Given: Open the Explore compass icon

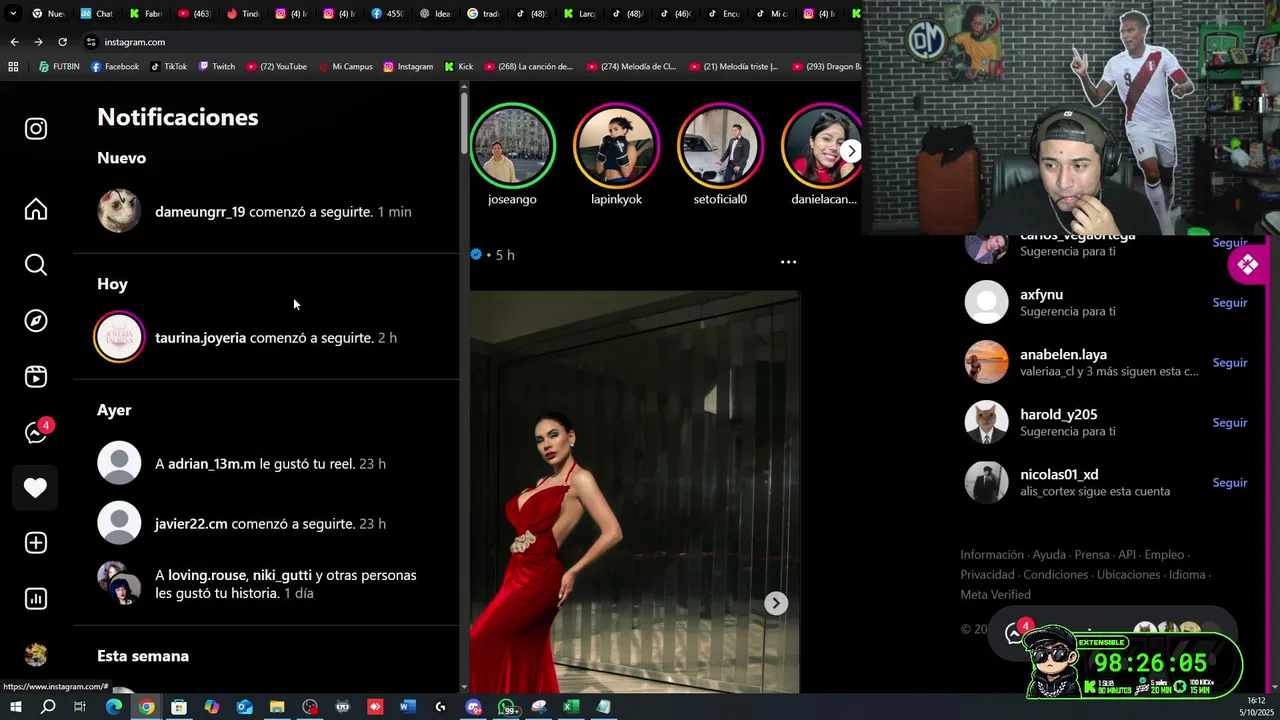Looking at the screenshot, I should tap(36, 321).
